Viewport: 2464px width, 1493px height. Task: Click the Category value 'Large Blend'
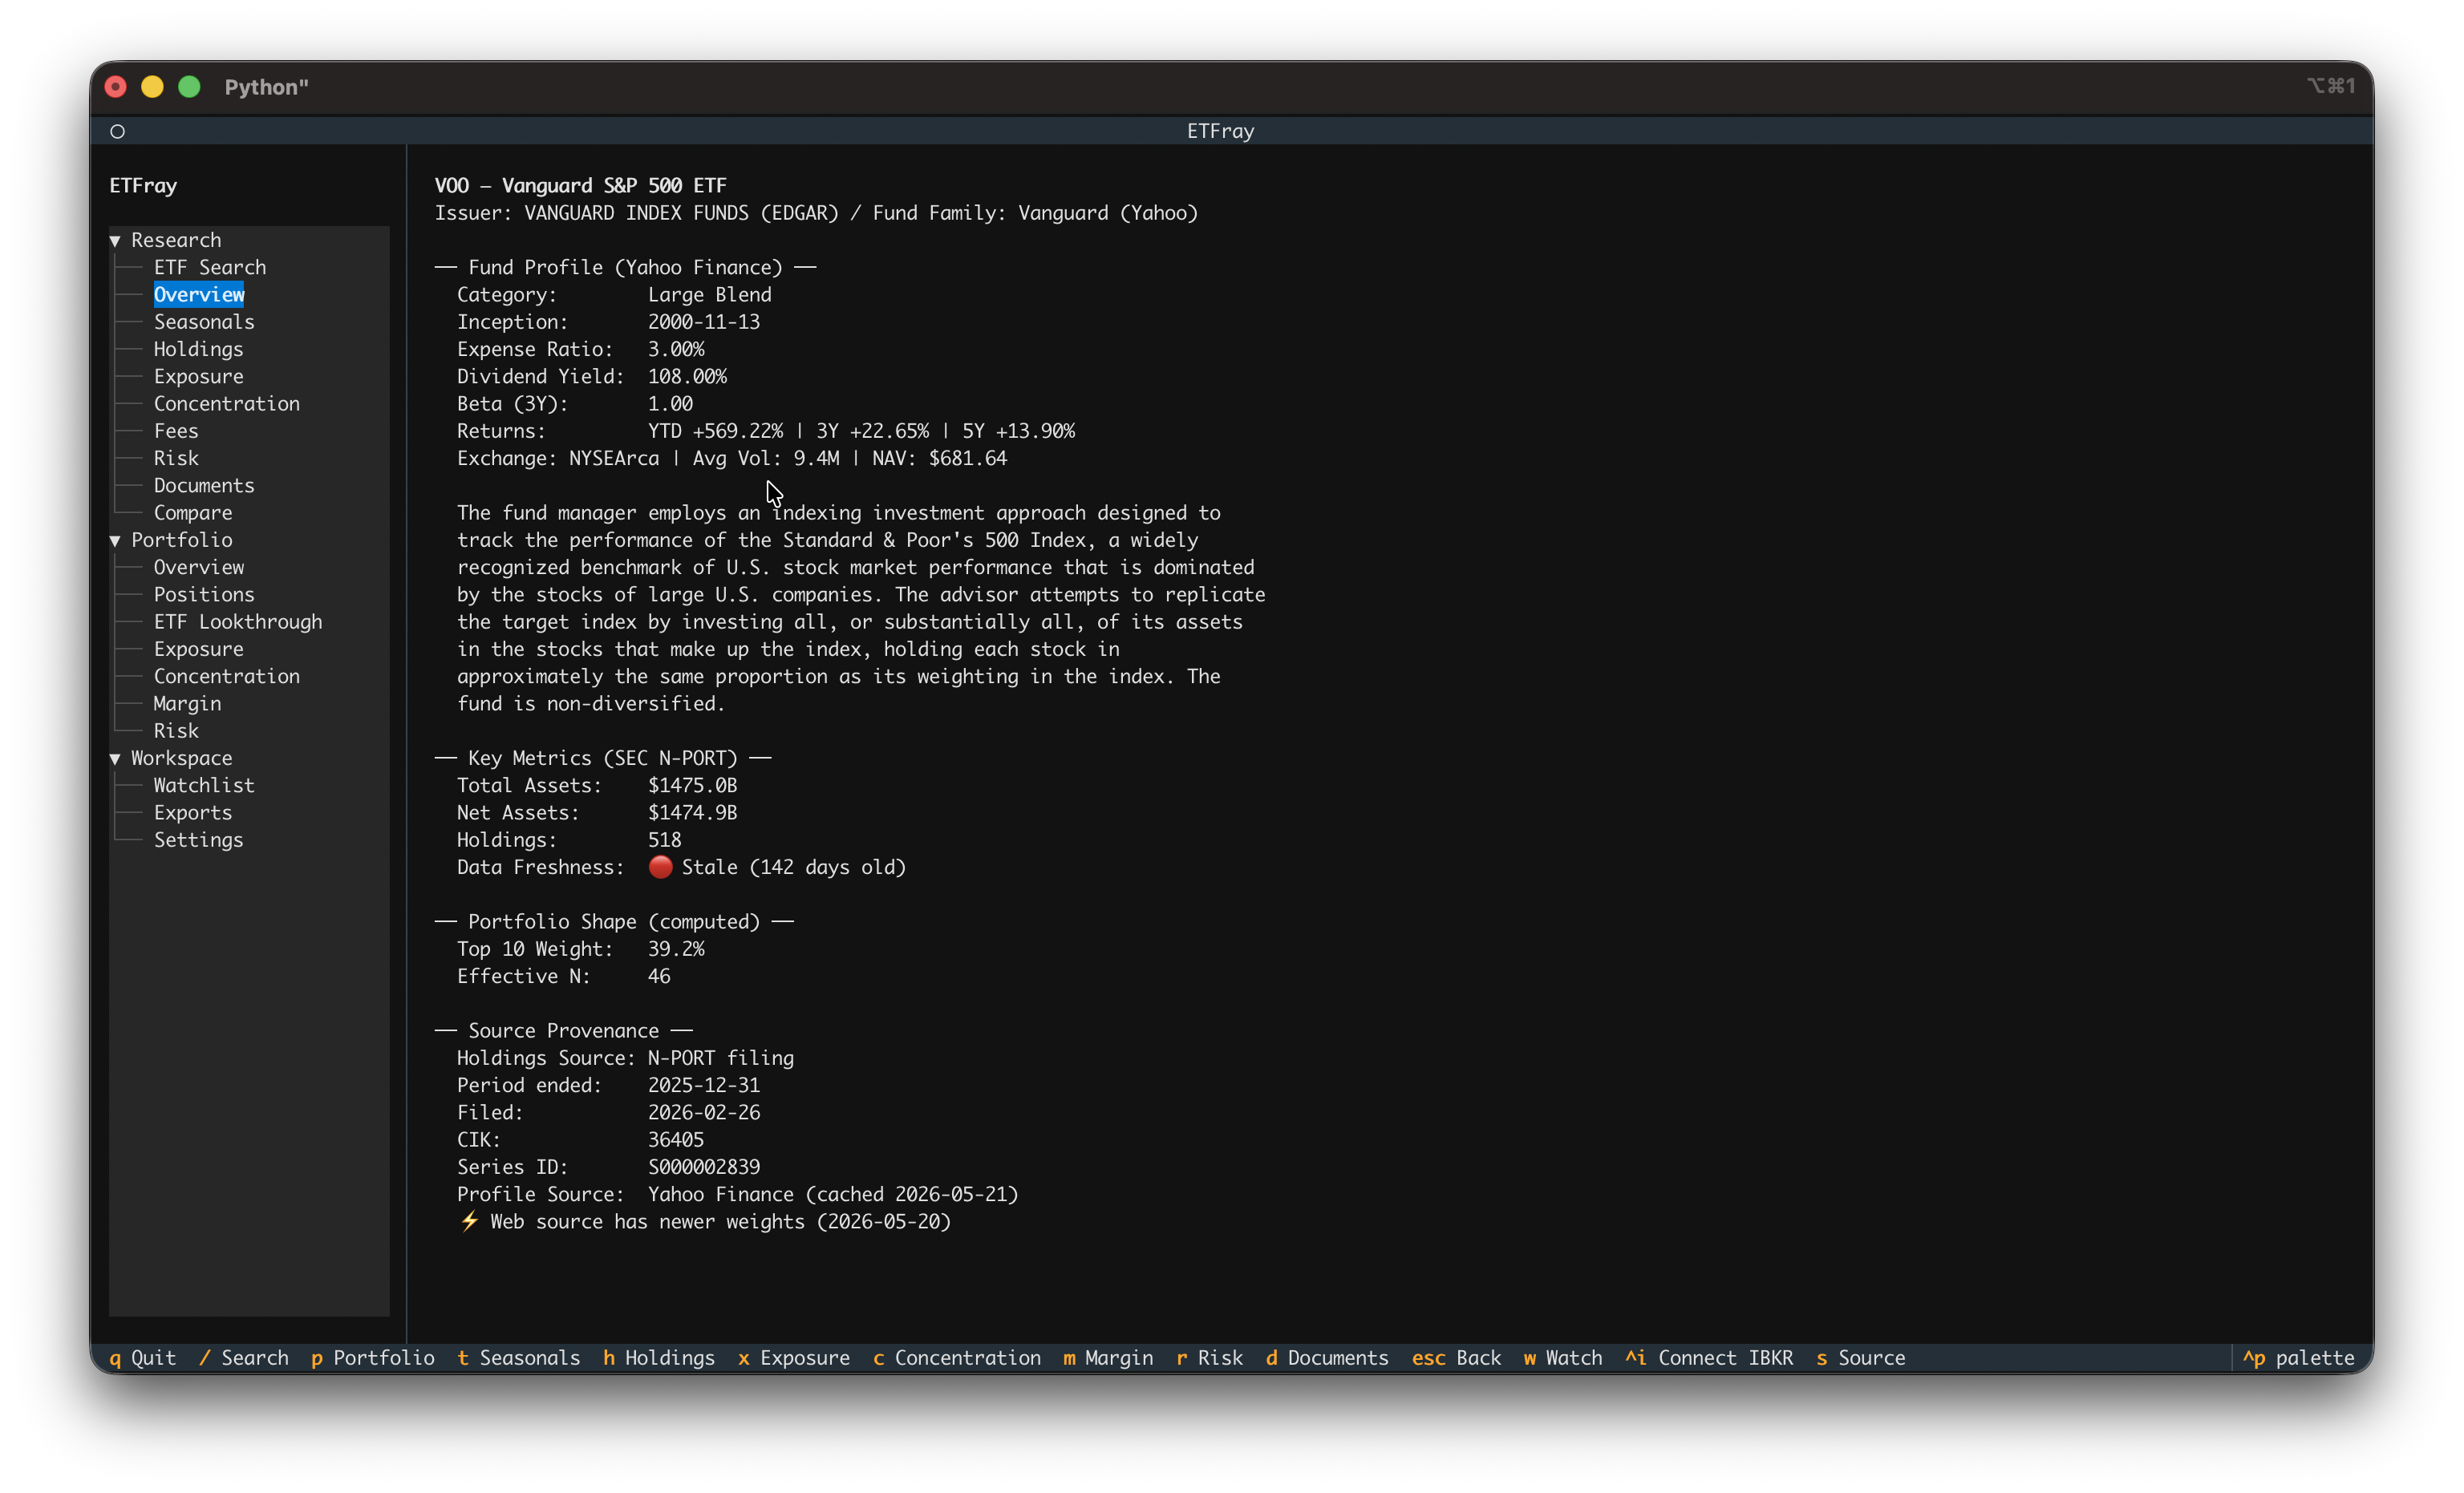click(x=710, y=294)
